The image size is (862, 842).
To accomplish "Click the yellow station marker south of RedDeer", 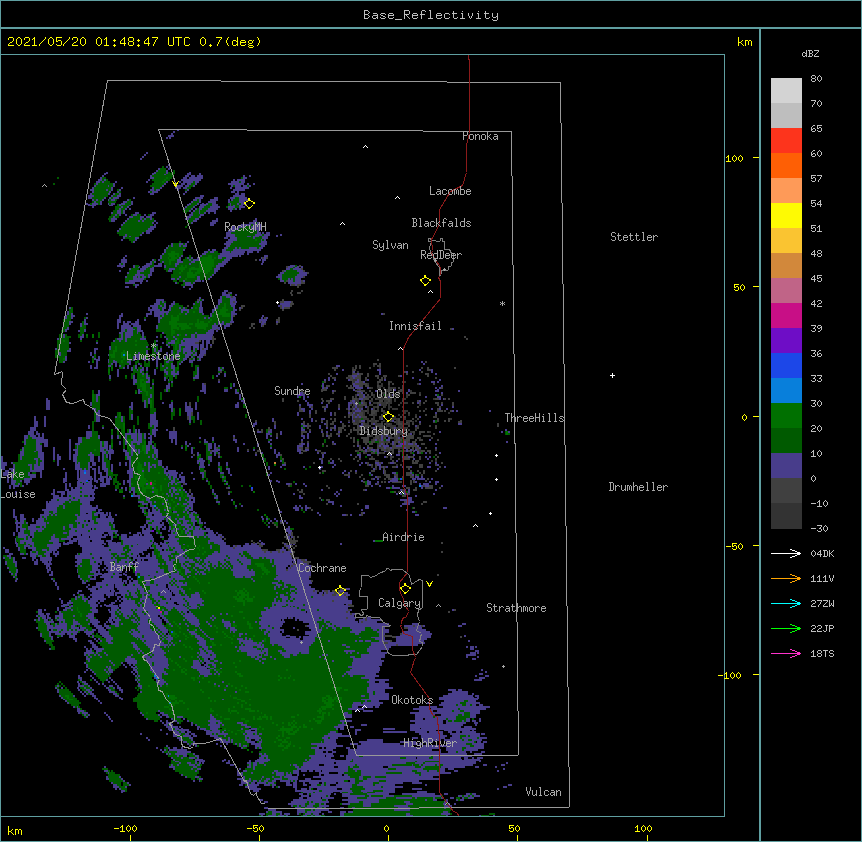I will 426,281.
